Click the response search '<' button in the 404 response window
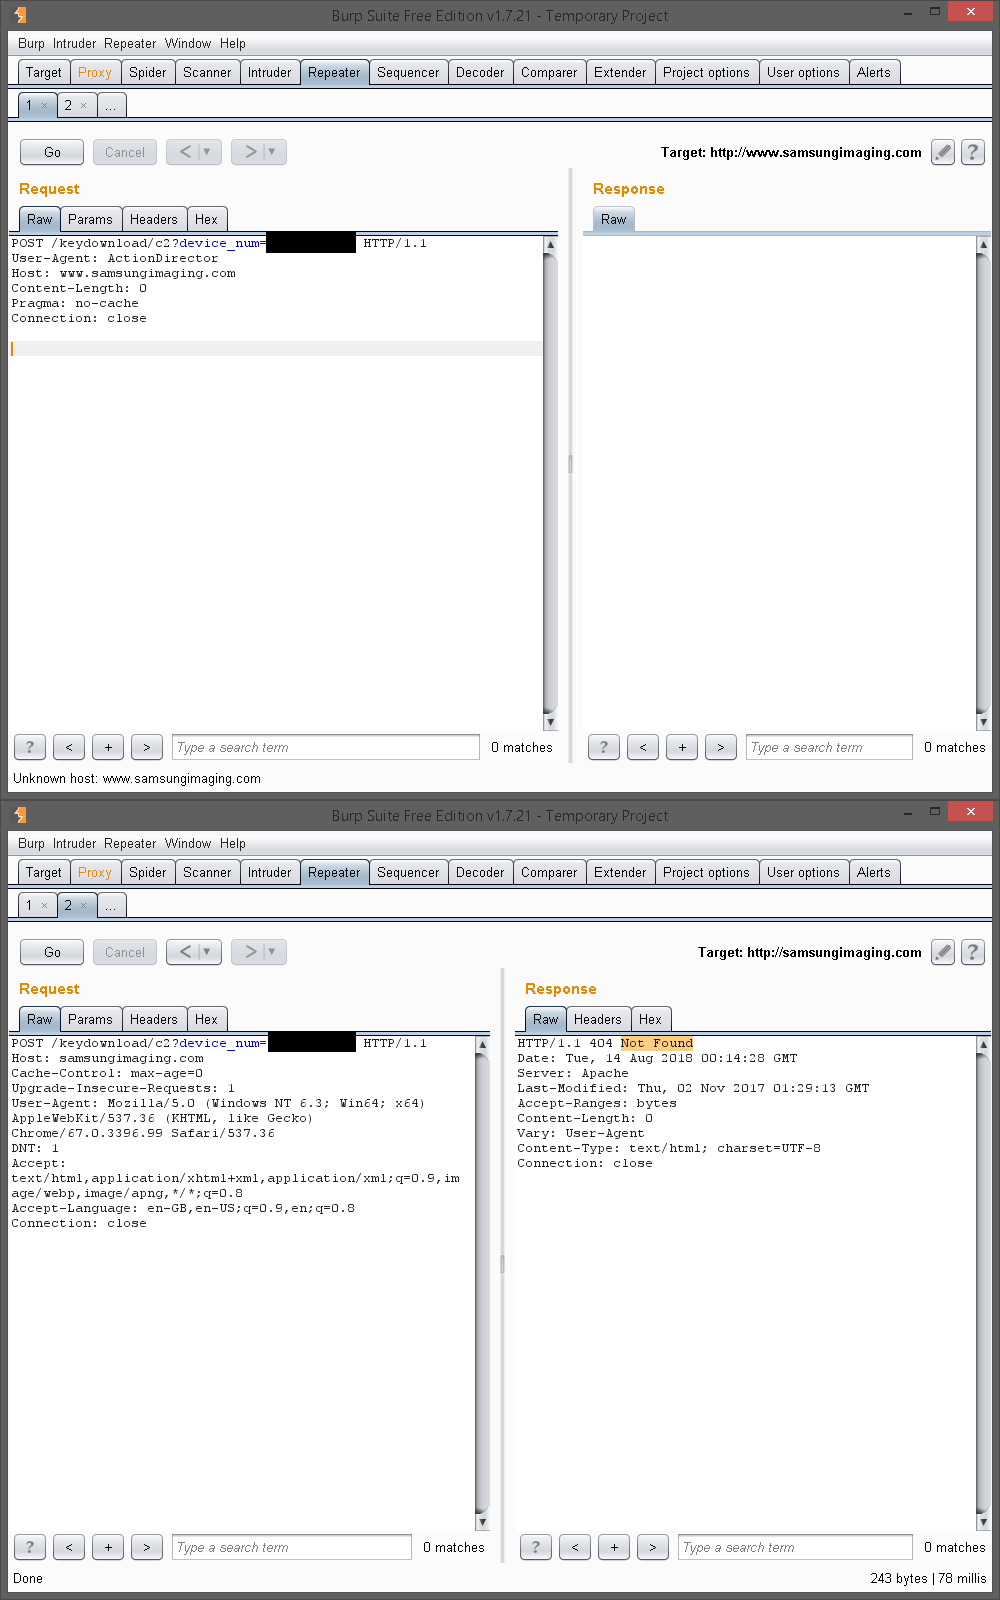Screen dimensions: 1000x1600 click(x=574, y=1547)
